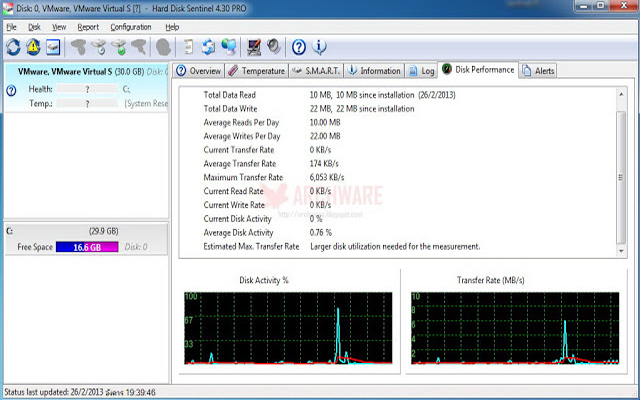Click 'Larger disk utilization needed' message text
This screenshot has height=400, width=640.
(395, 247)
